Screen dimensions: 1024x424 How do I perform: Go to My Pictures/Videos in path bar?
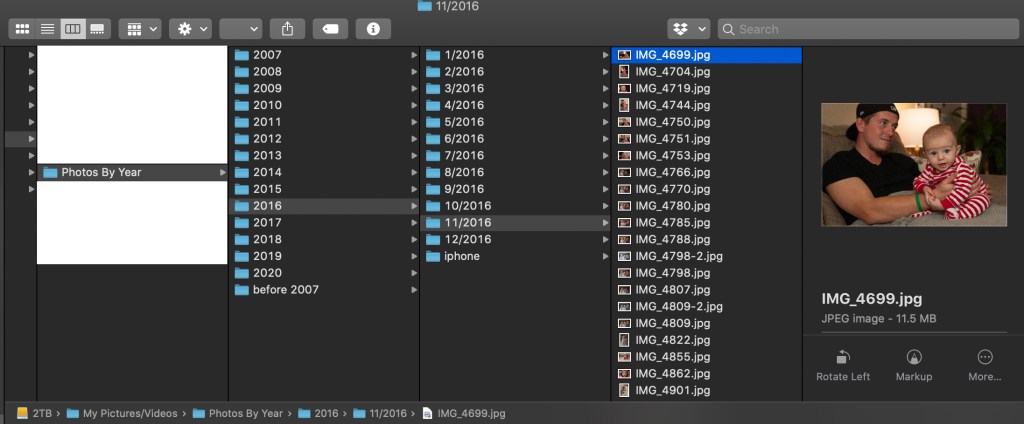click(129, 413)
